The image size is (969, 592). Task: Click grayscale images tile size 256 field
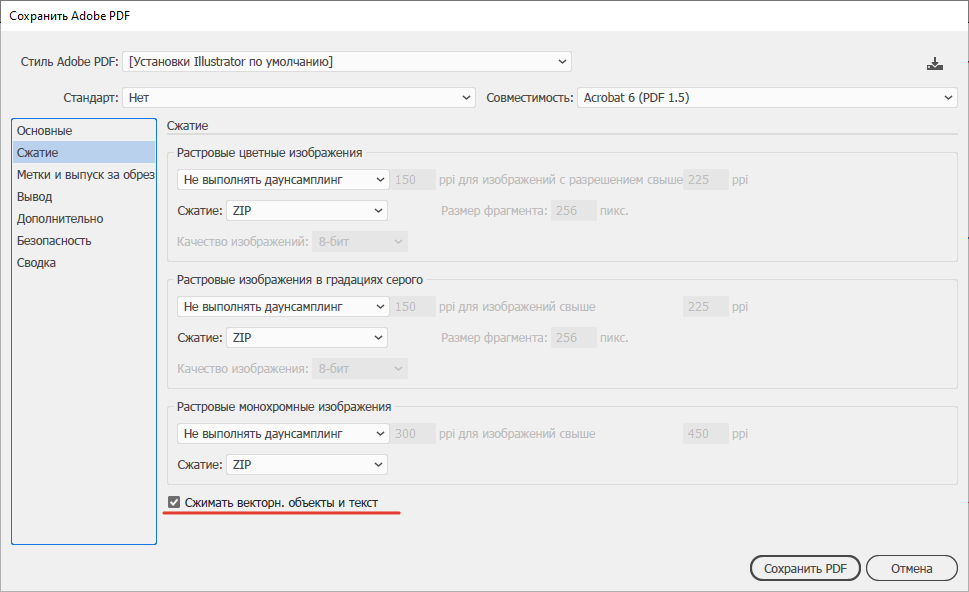tap(573, 337)
